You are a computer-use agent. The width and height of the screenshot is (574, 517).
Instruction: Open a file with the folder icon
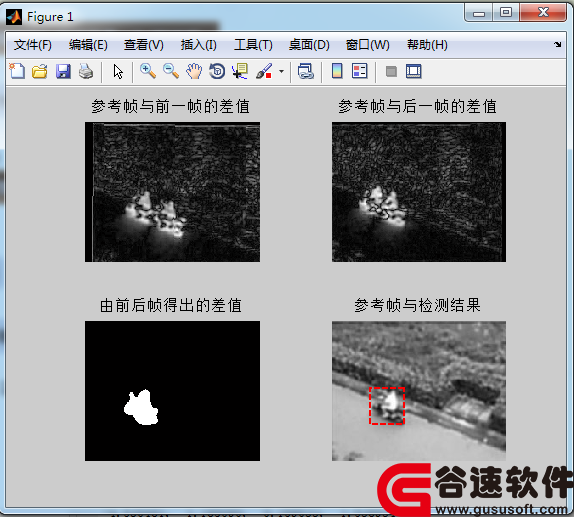point(40,71)
